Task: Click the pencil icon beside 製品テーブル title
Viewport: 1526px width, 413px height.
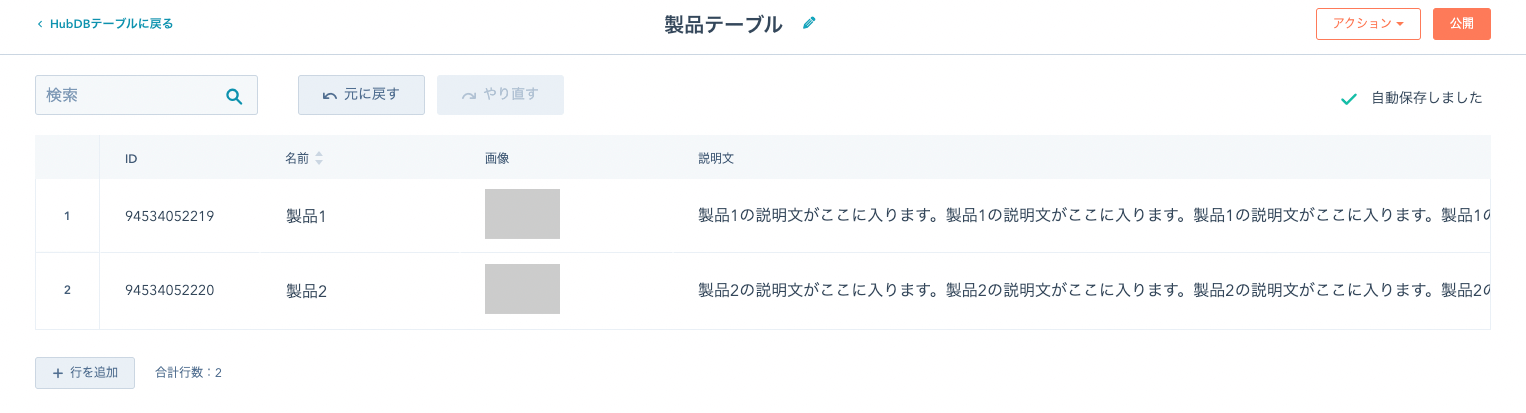Action: click(x=809, y=23)
